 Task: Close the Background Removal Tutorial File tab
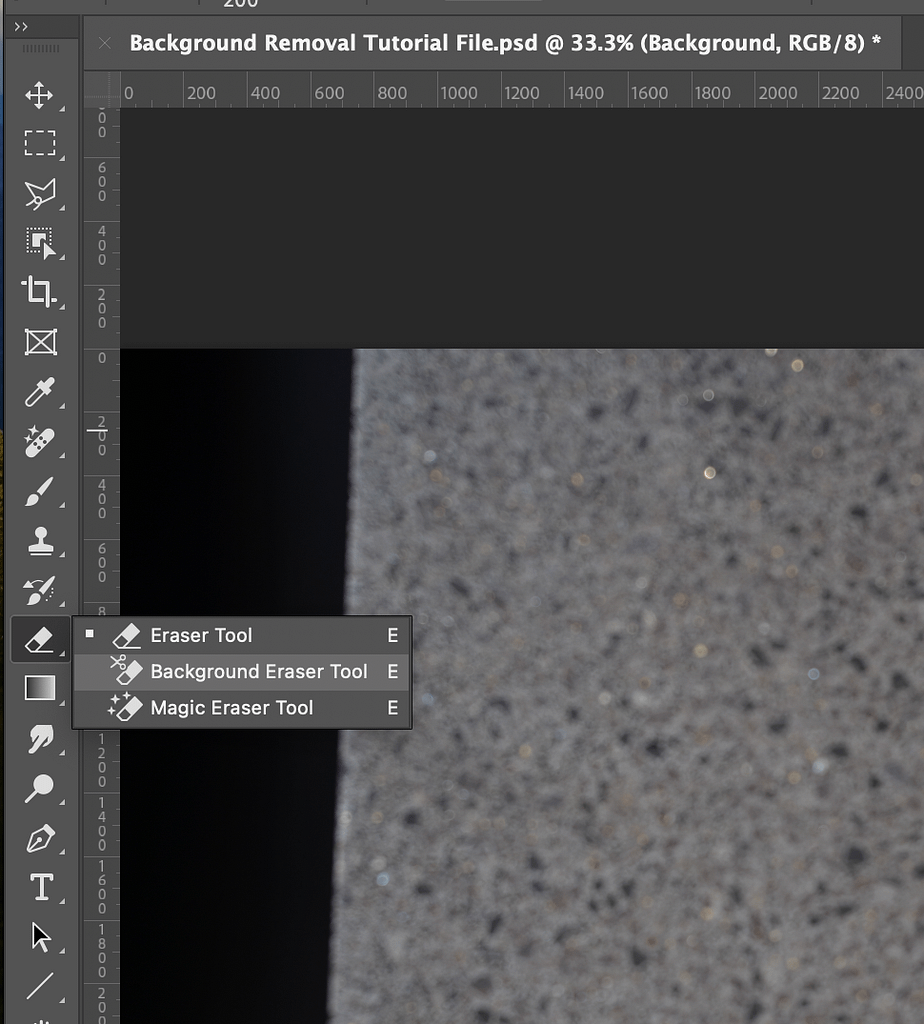pyautogui.click(x=105, y=43)
